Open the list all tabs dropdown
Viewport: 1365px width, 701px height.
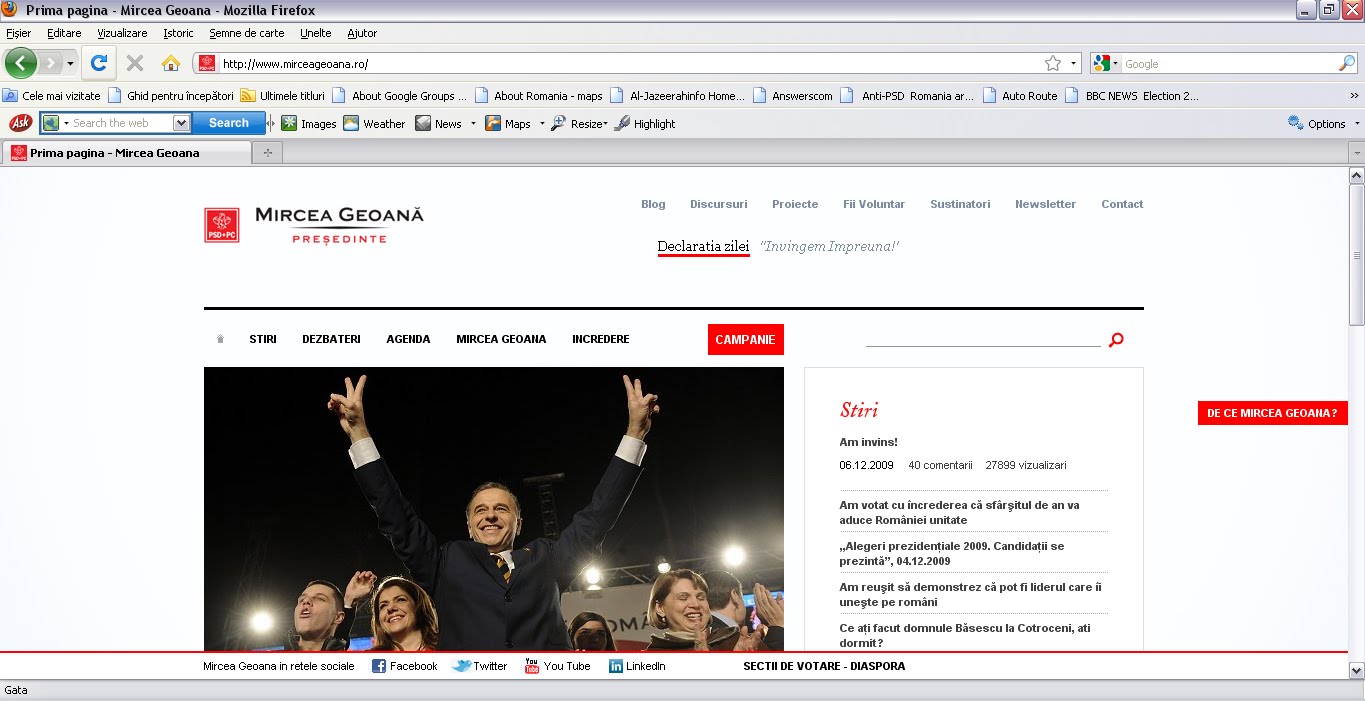coord(1357,153)
